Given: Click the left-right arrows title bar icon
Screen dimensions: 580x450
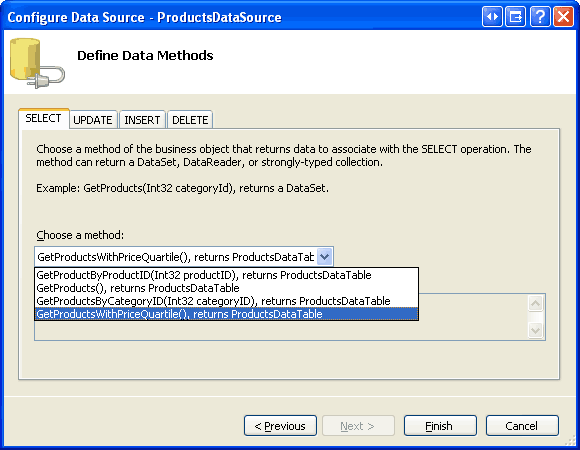Looking at the screenshot, I should point(492,17).
